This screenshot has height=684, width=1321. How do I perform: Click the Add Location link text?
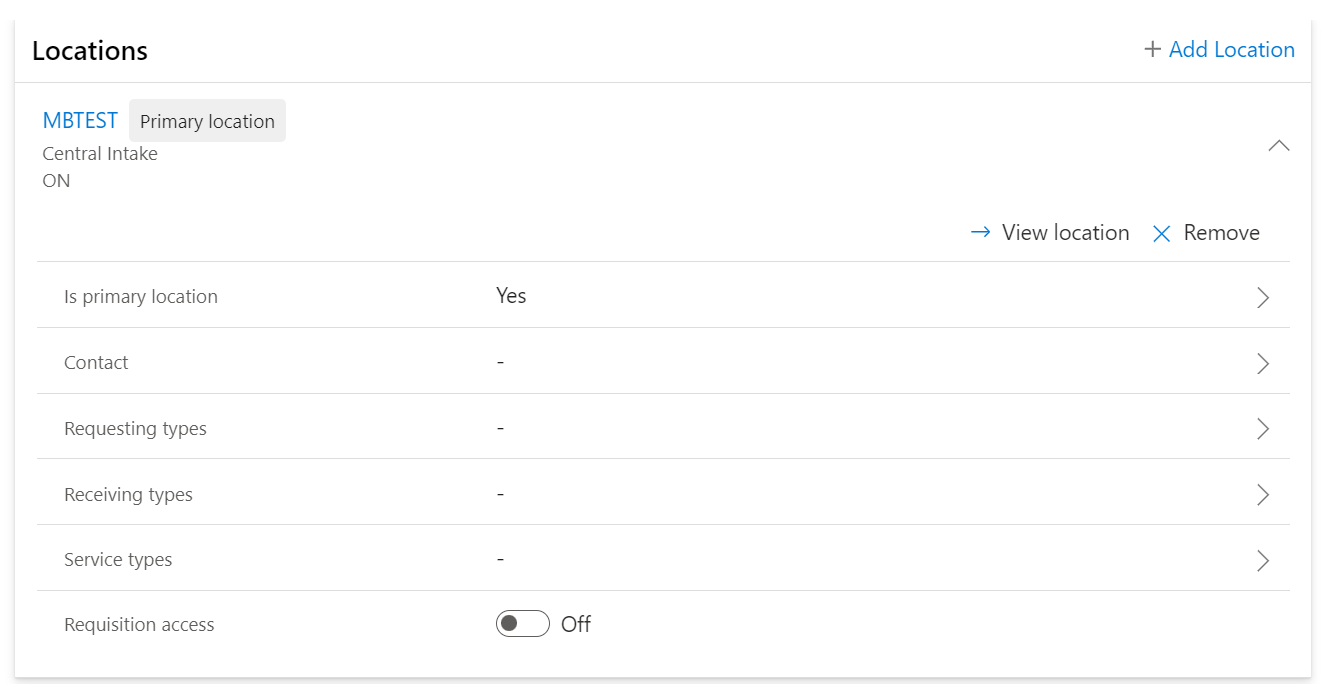tap(1232, 49)
